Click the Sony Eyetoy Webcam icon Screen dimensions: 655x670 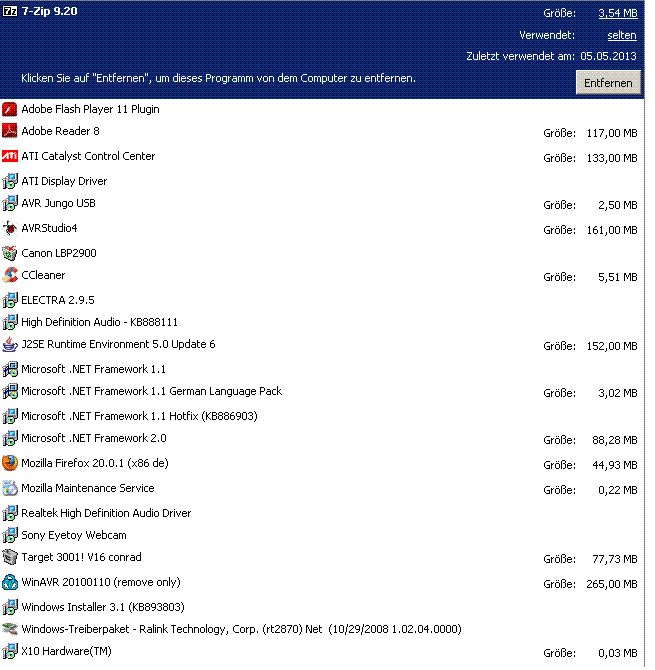pyautogui.click(x=9, y=535)
